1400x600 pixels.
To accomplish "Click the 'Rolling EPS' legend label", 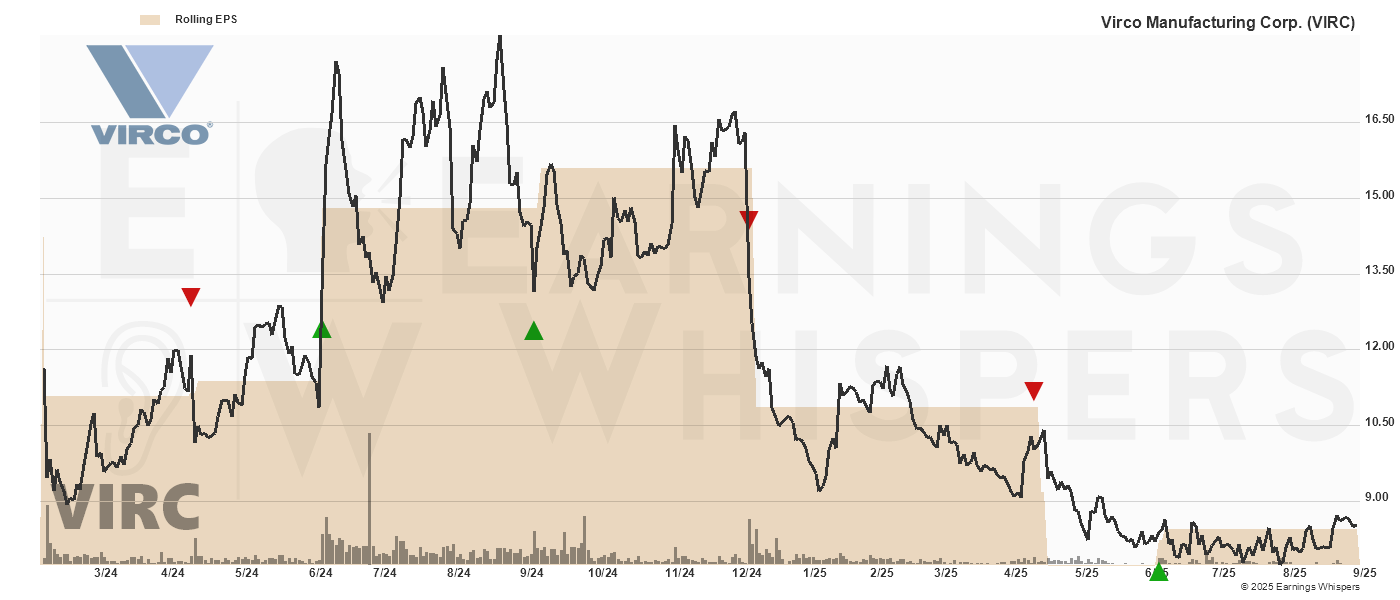I will tap(206, 20).
